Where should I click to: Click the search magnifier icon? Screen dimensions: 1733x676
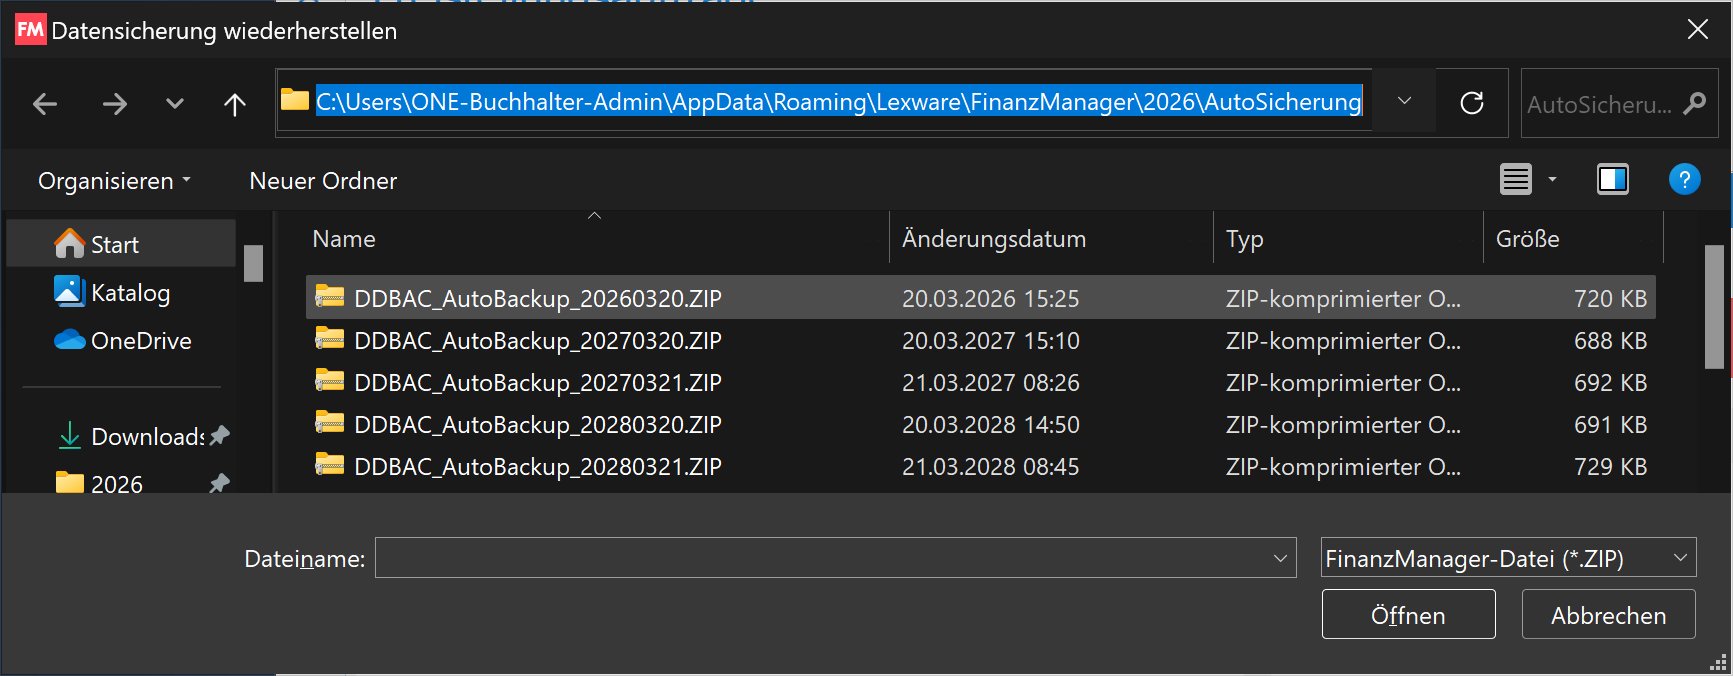pos(1694,103)
